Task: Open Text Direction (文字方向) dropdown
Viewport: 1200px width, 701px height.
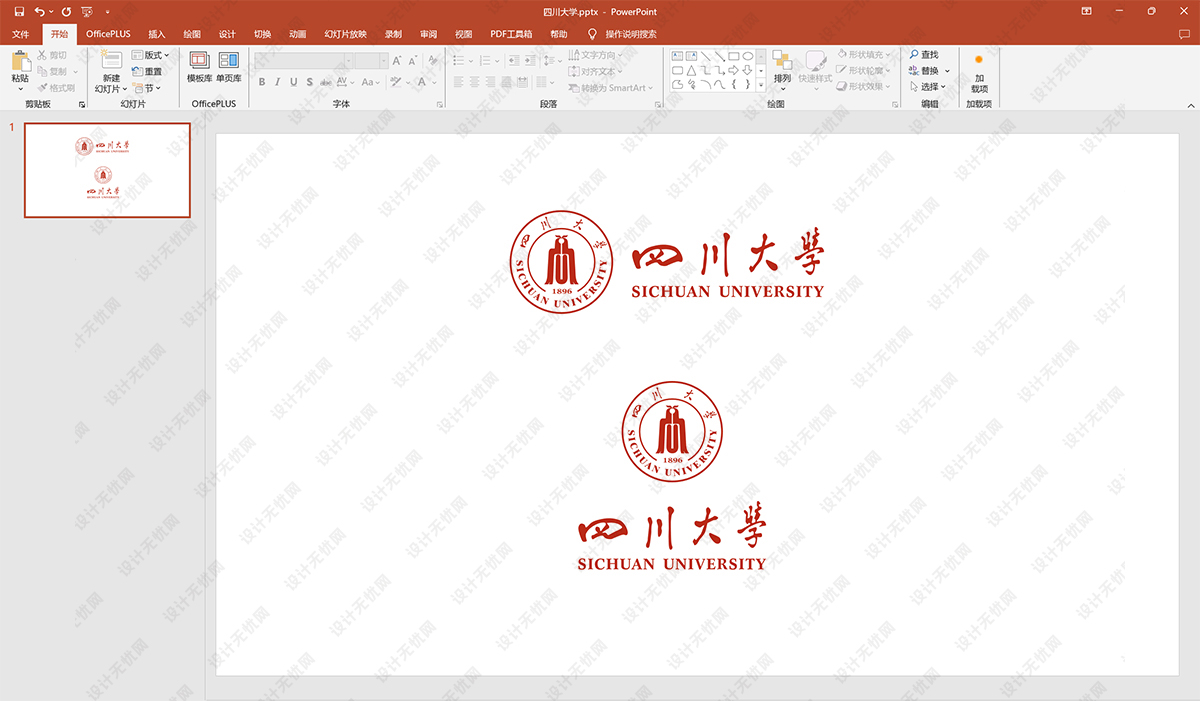Action: point(596,55)
